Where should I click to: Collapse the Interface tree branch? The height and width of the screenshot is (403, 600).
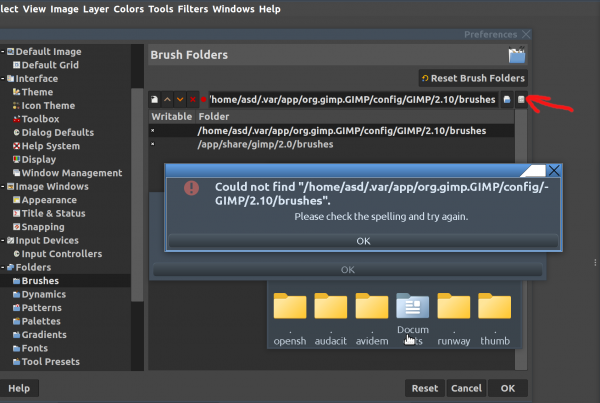pyautogui.click(x=3, y=78)
